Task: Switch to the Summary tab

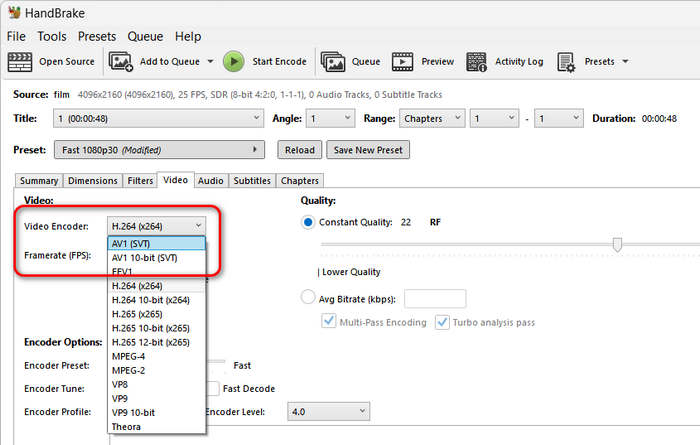Action: coord(39,181)
